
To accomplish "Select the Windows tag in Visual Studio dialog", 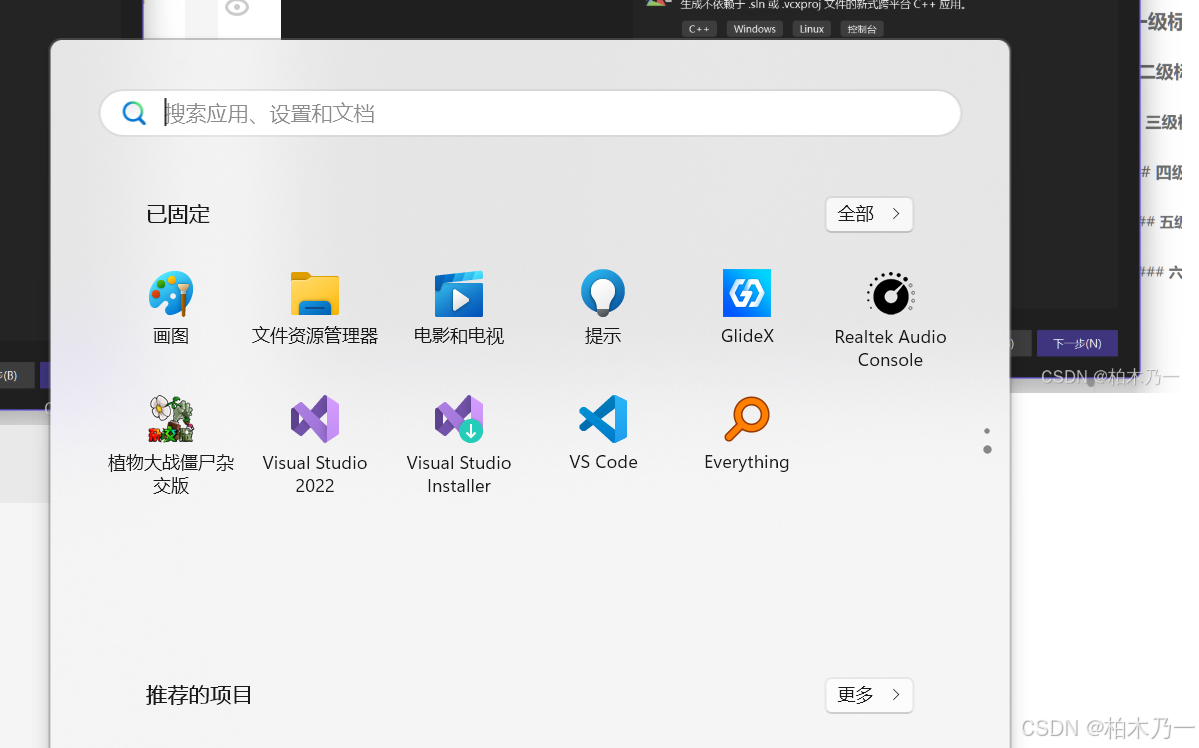I will click(755, 29).
